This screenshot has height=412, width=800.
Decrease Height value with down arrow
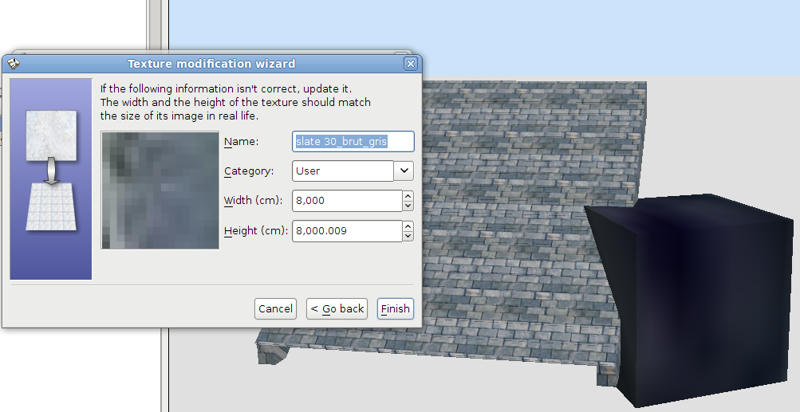(x=408, y=236)
